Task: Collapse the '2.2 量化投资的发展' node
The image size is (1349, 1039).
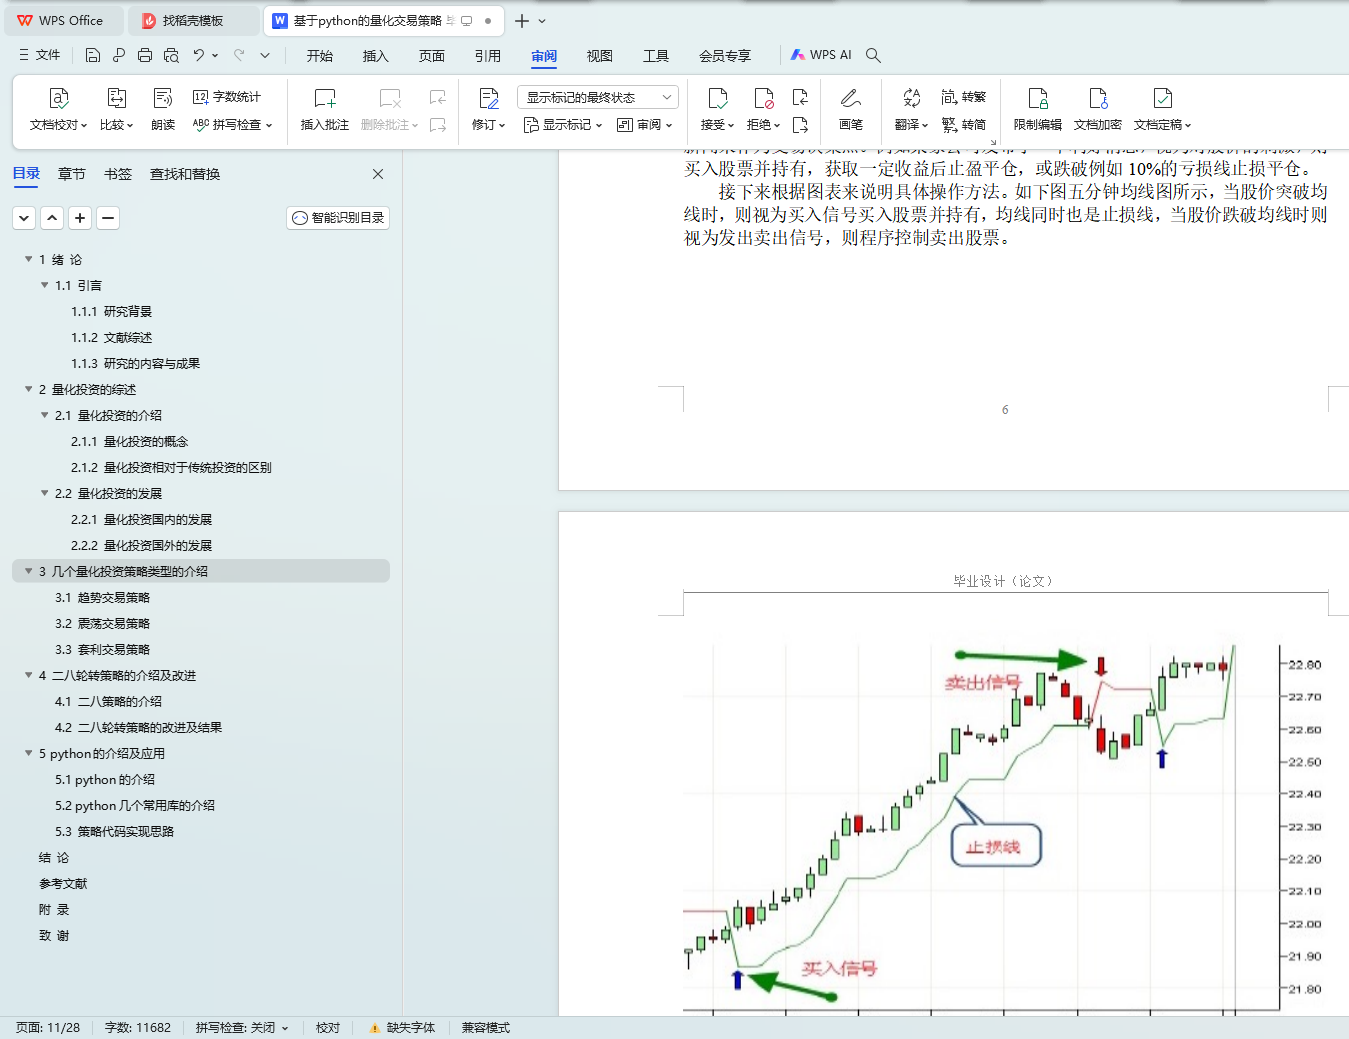Action: tap(44, 493)
